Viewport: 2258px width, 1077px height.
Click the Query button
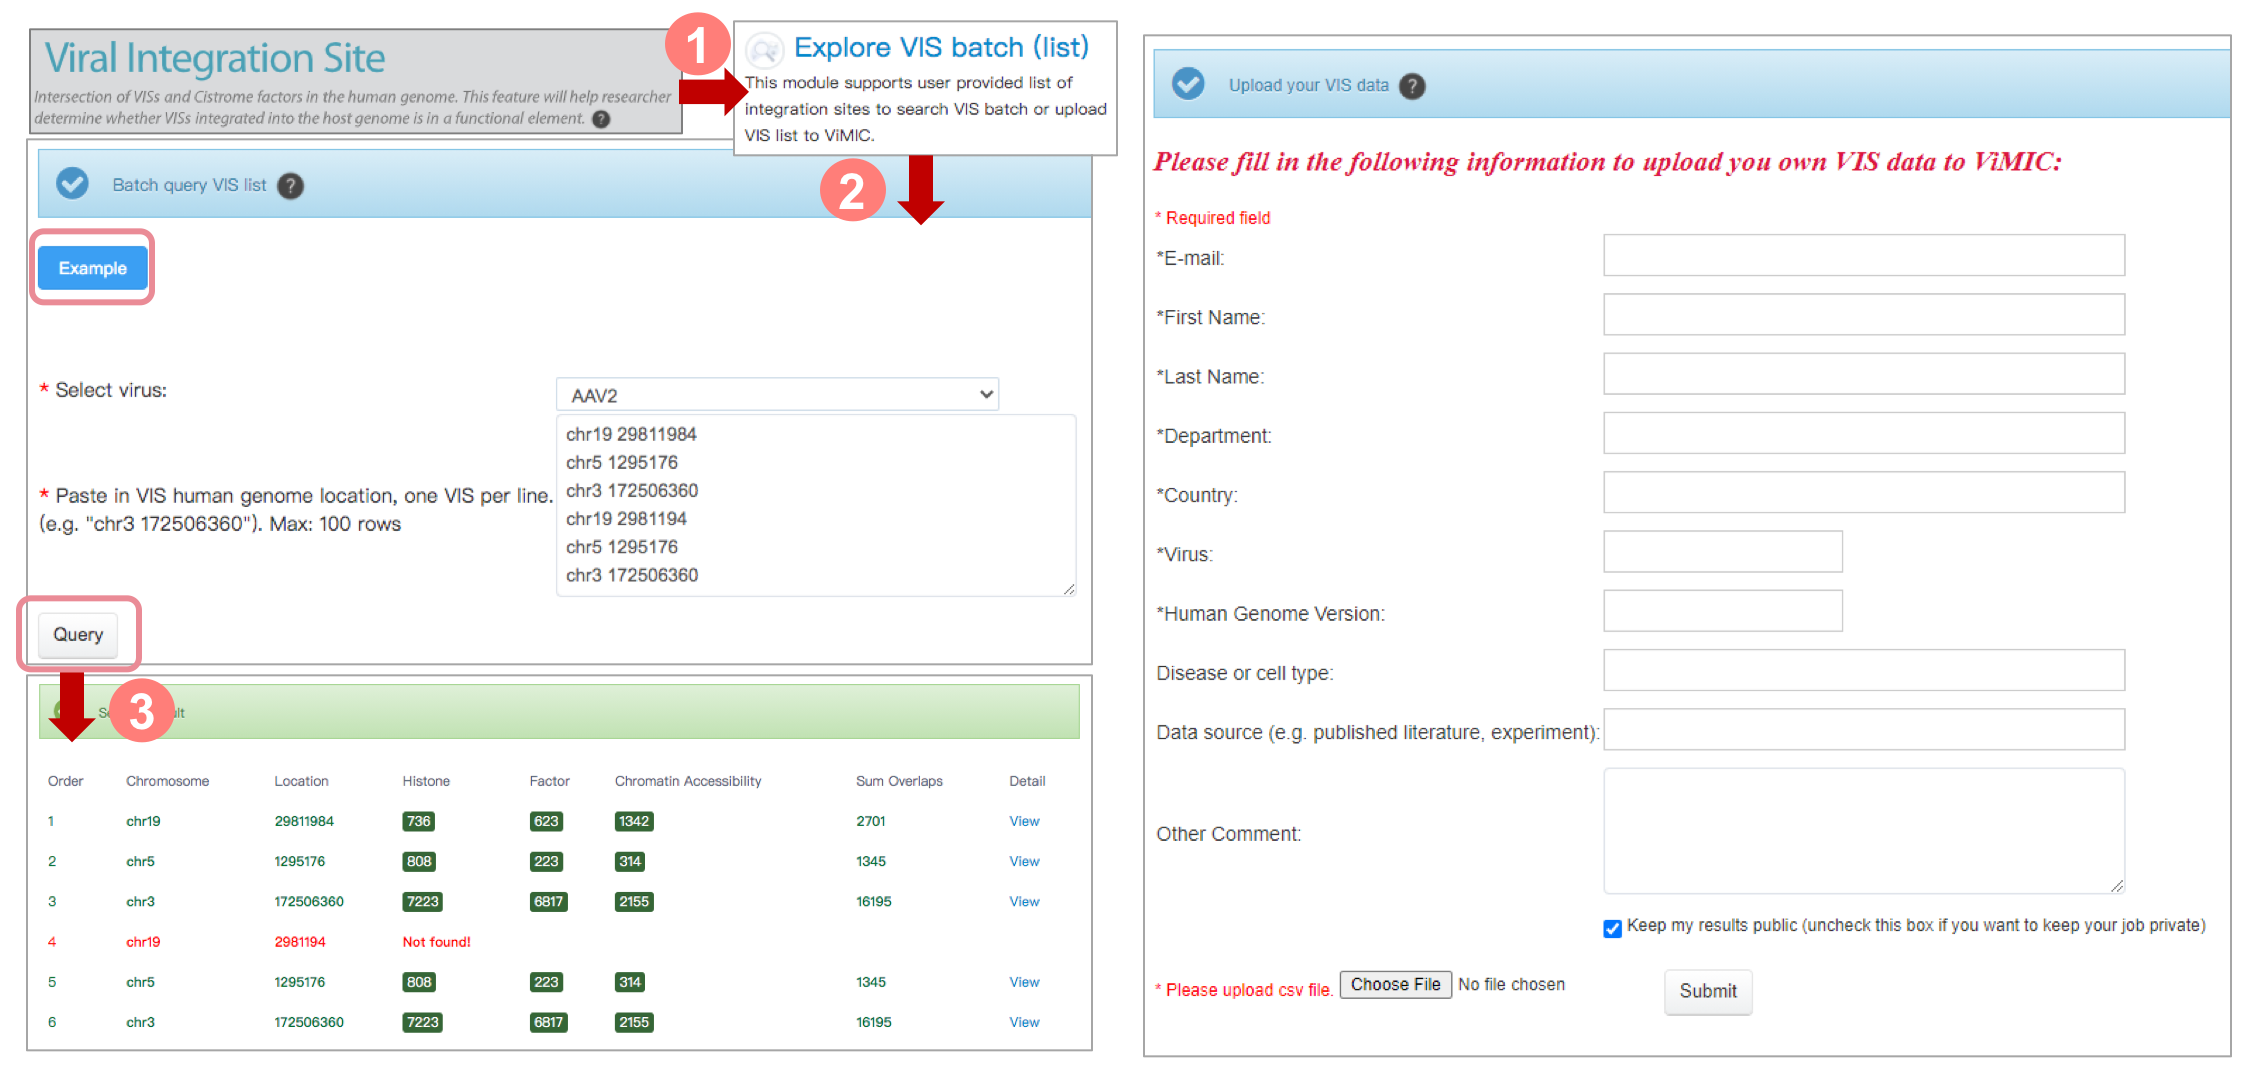[78, 635]
